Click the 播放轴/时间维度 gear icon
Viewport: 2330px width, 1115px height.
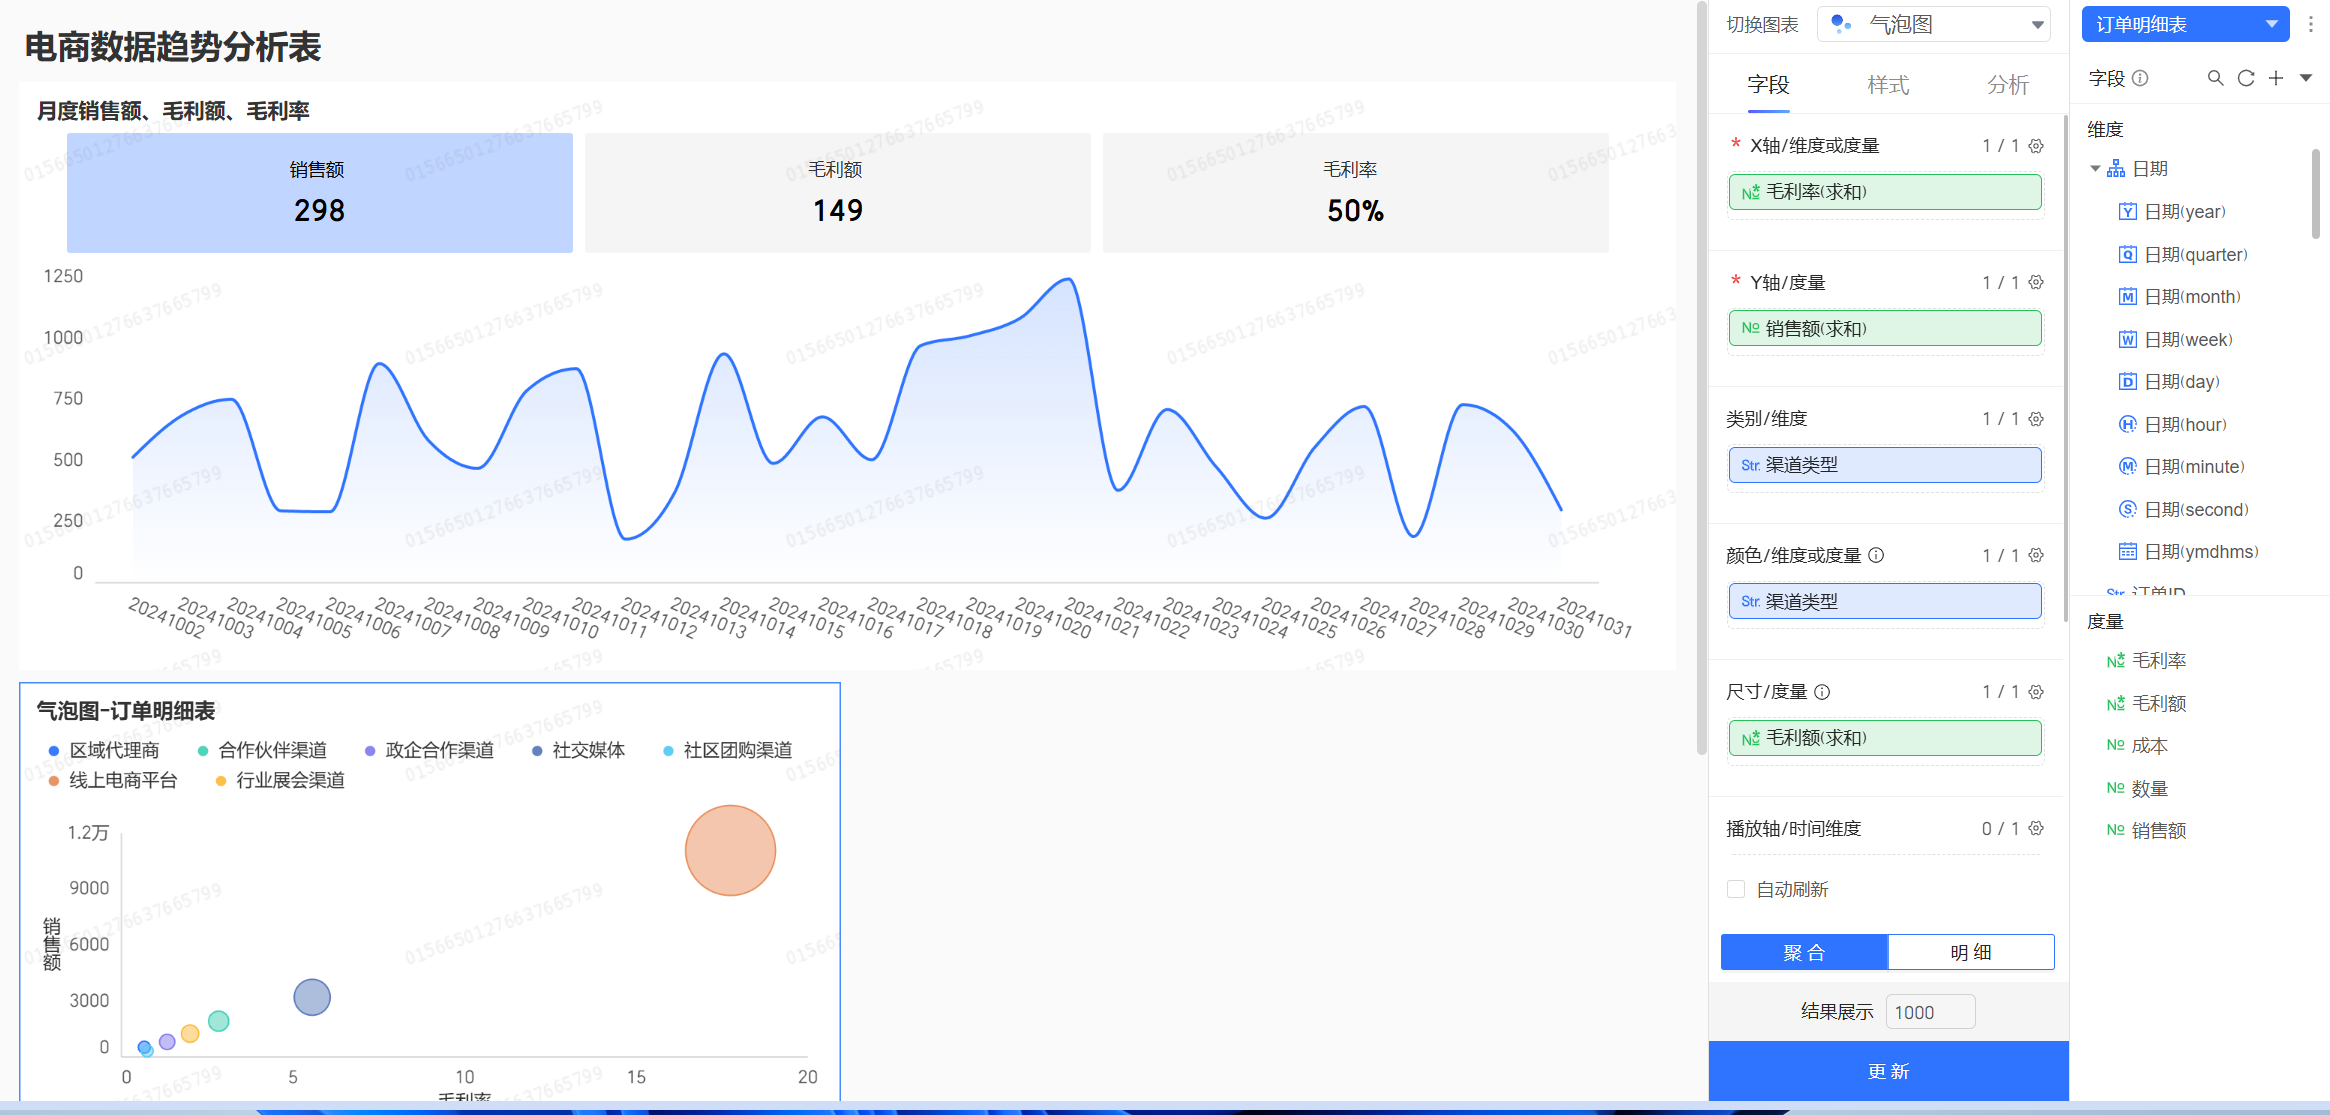2036,828
